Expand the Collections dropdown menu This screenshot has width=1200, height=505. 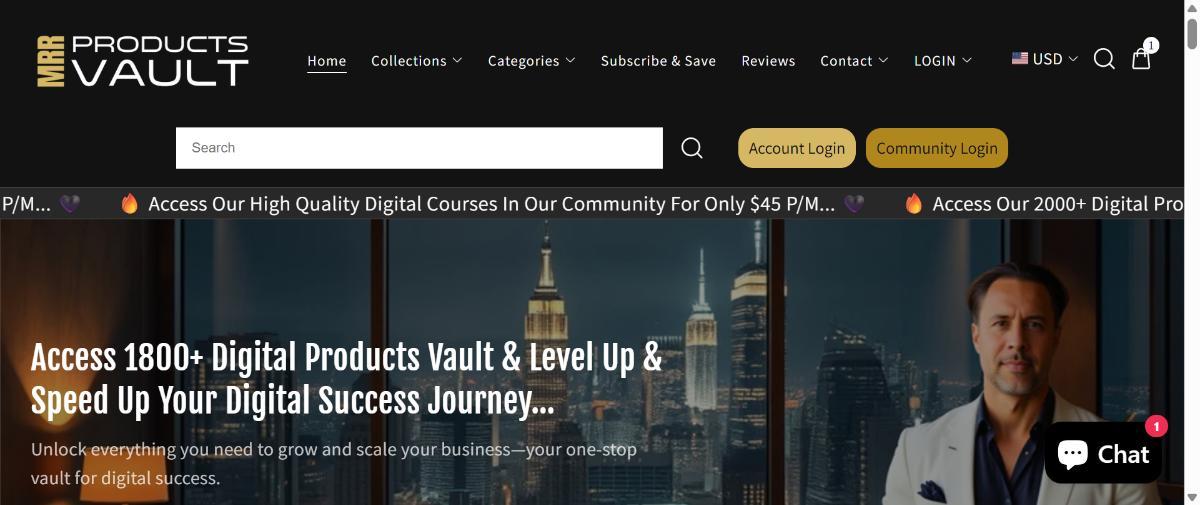(416, 61)
